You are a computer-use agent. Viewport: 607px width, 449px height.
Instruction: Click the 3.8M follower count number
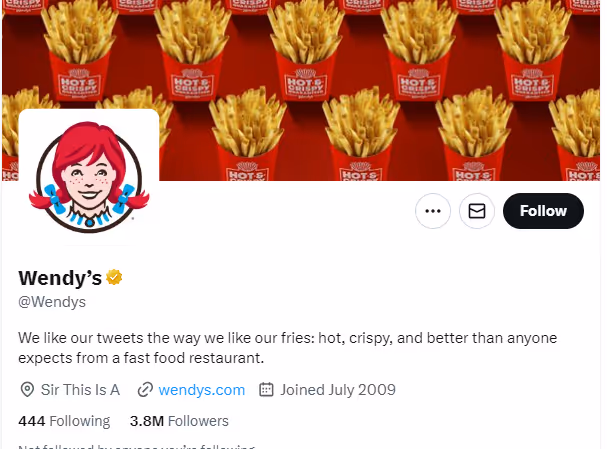click(x=147, y=421)
